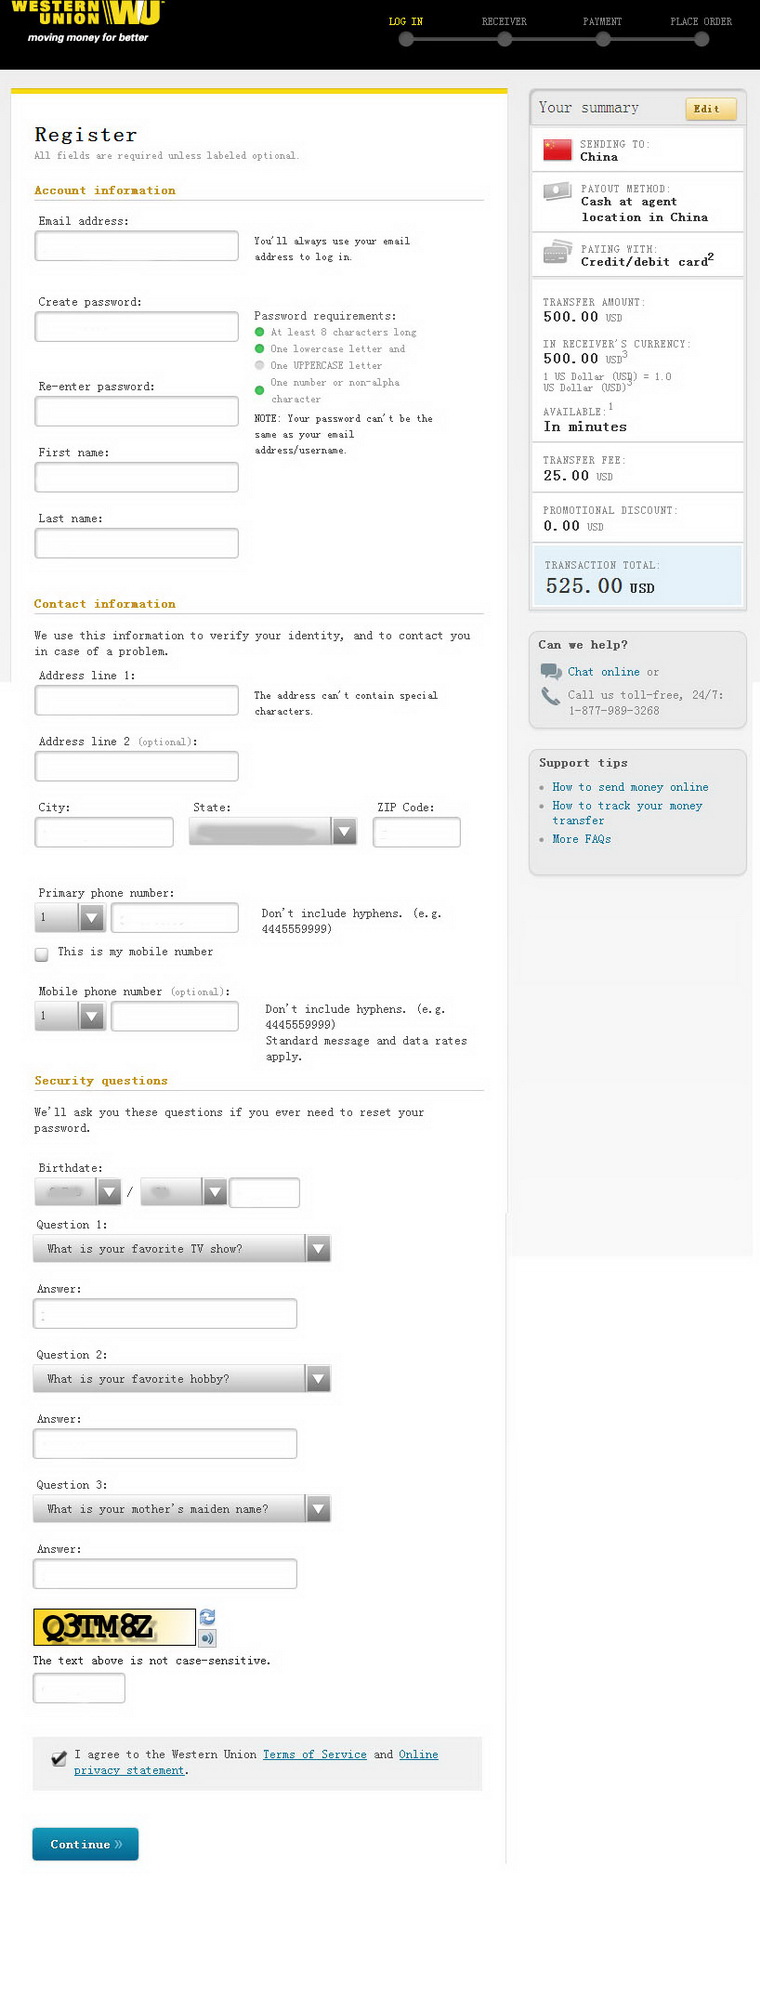Click the cash payout method icon
The height and width of the screenshot is (1998, 760).
[x=557, y=192]
